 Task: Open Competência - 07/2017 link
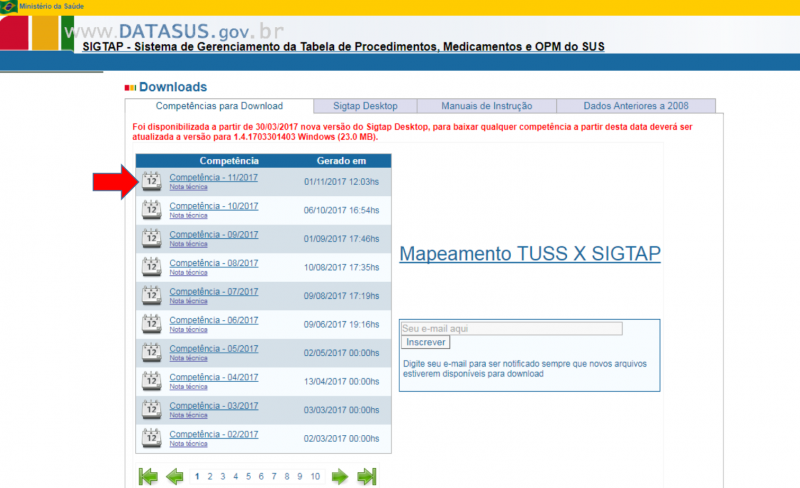tap(214, 291)
